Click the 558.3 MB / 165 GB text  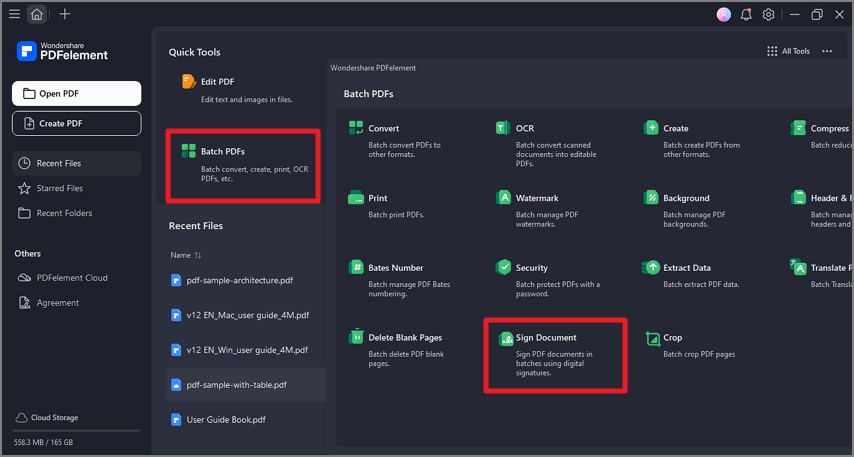coord(44,442)
